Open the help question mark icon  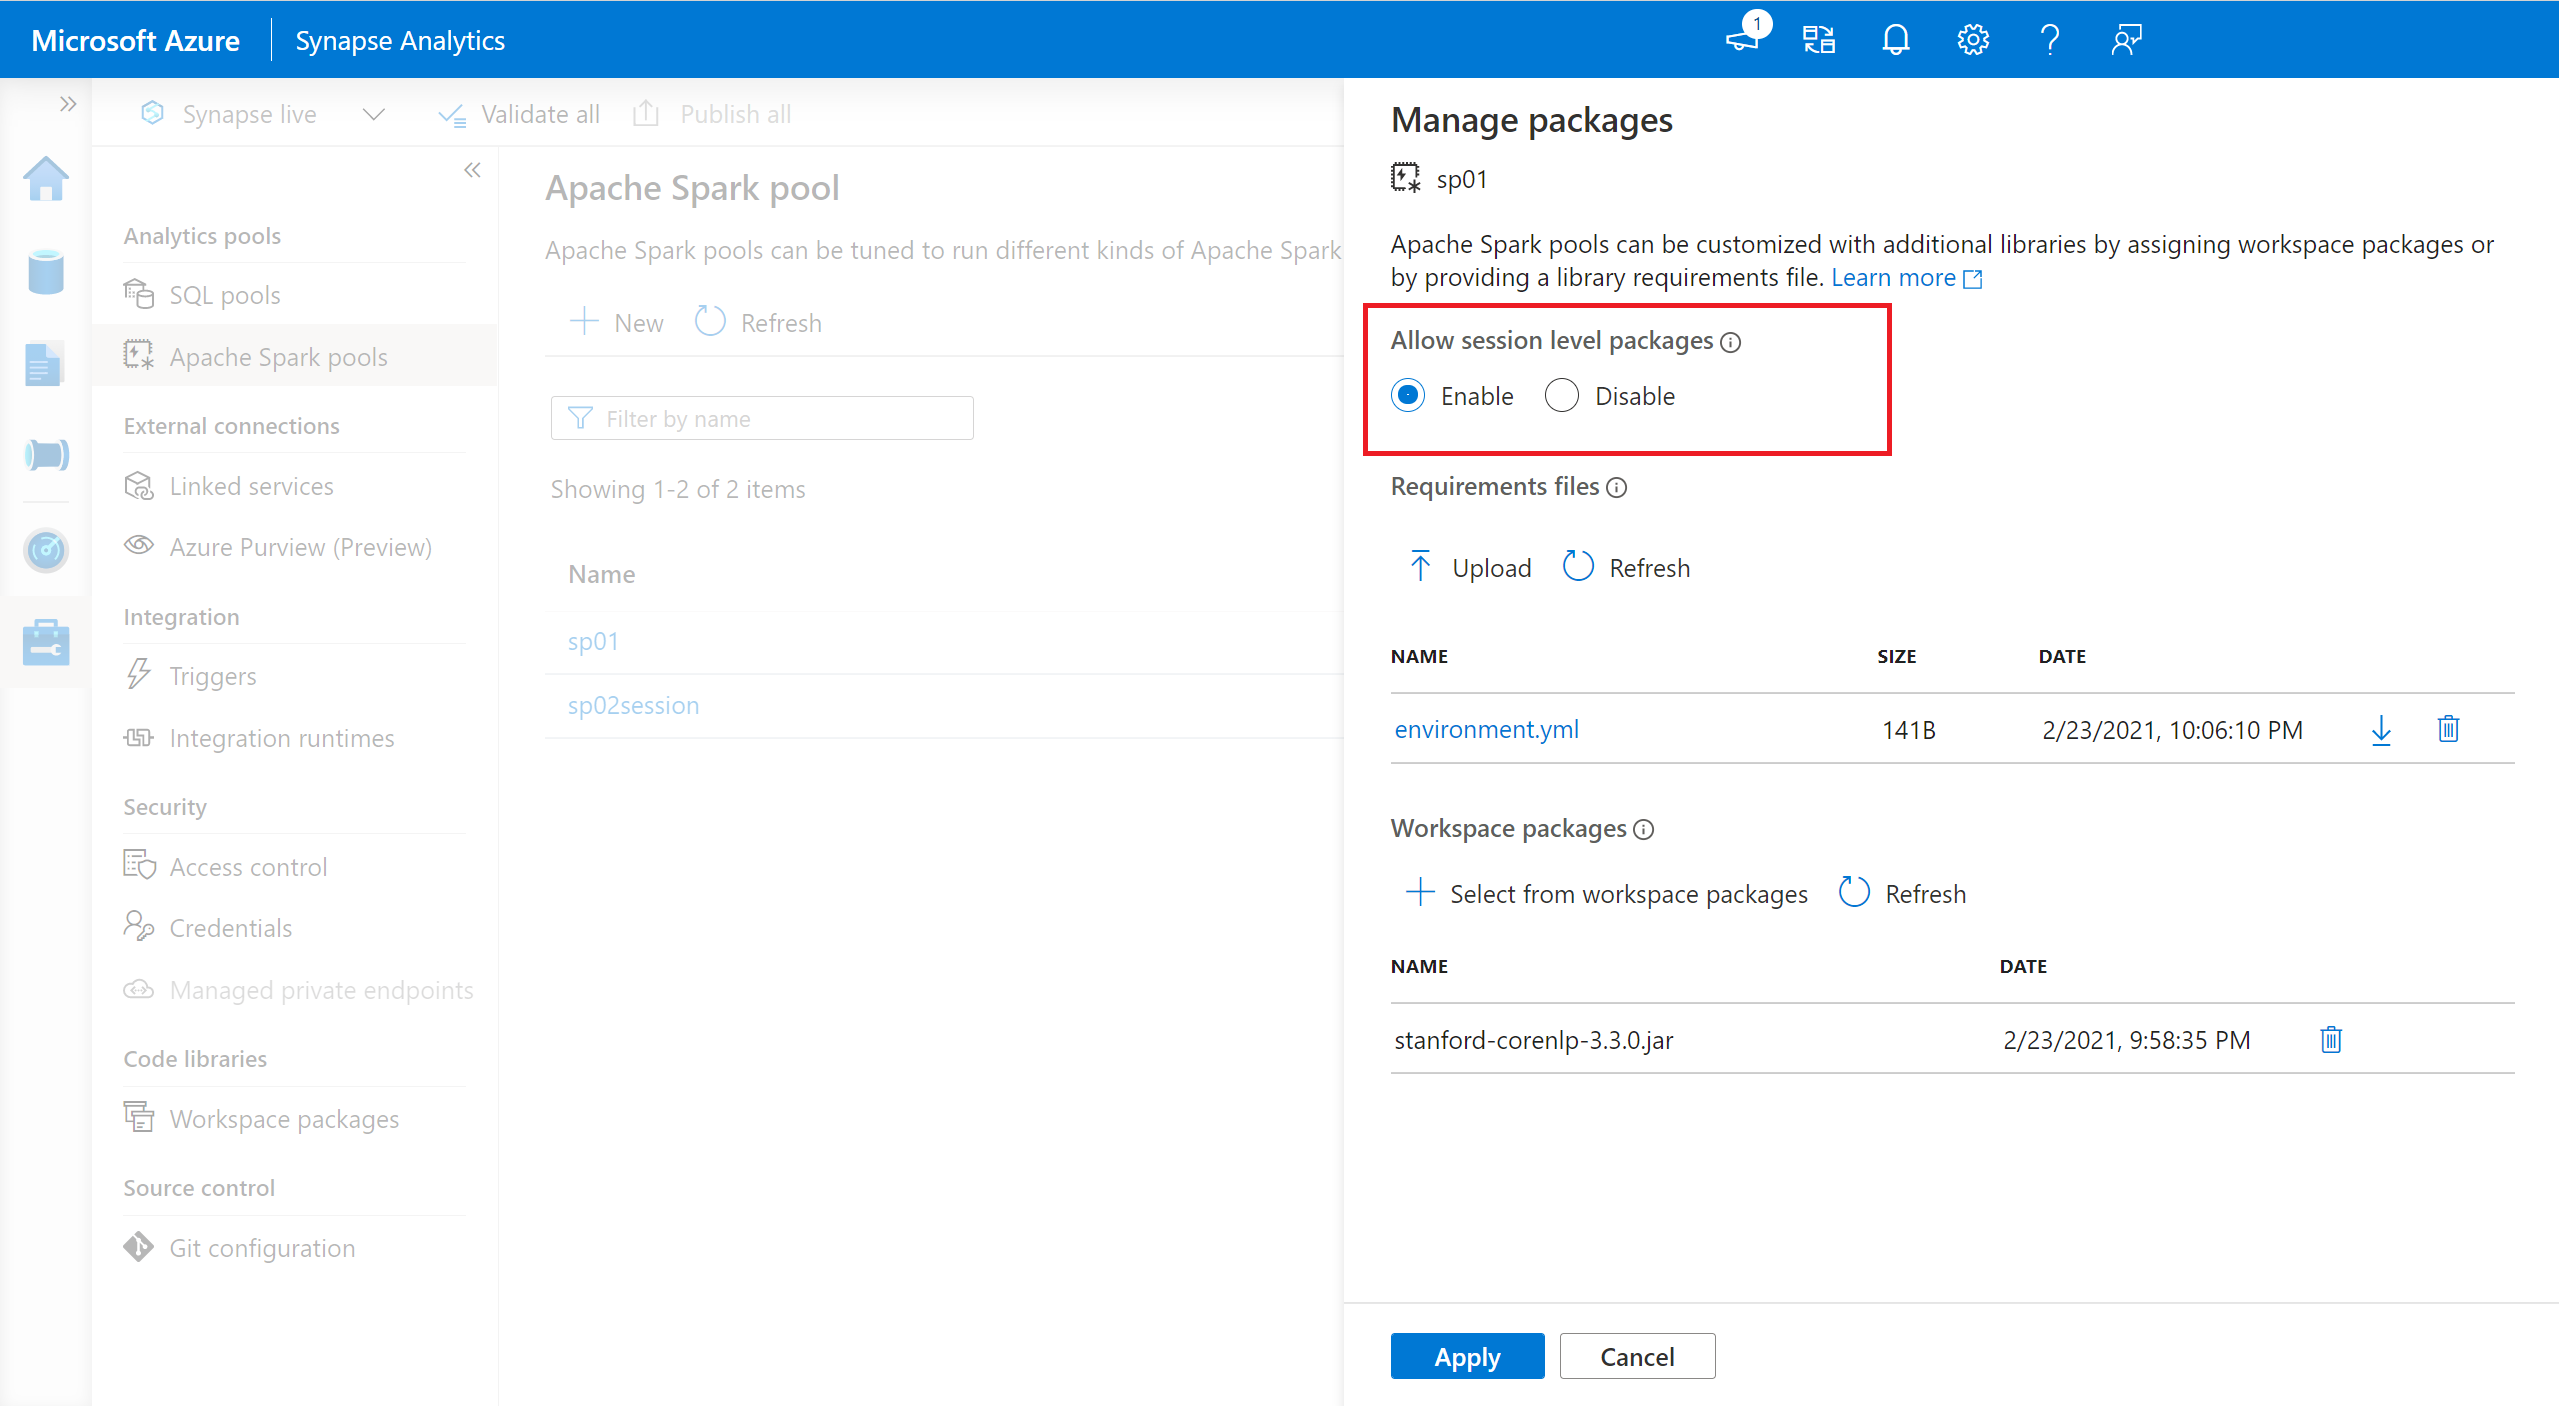2050,40
